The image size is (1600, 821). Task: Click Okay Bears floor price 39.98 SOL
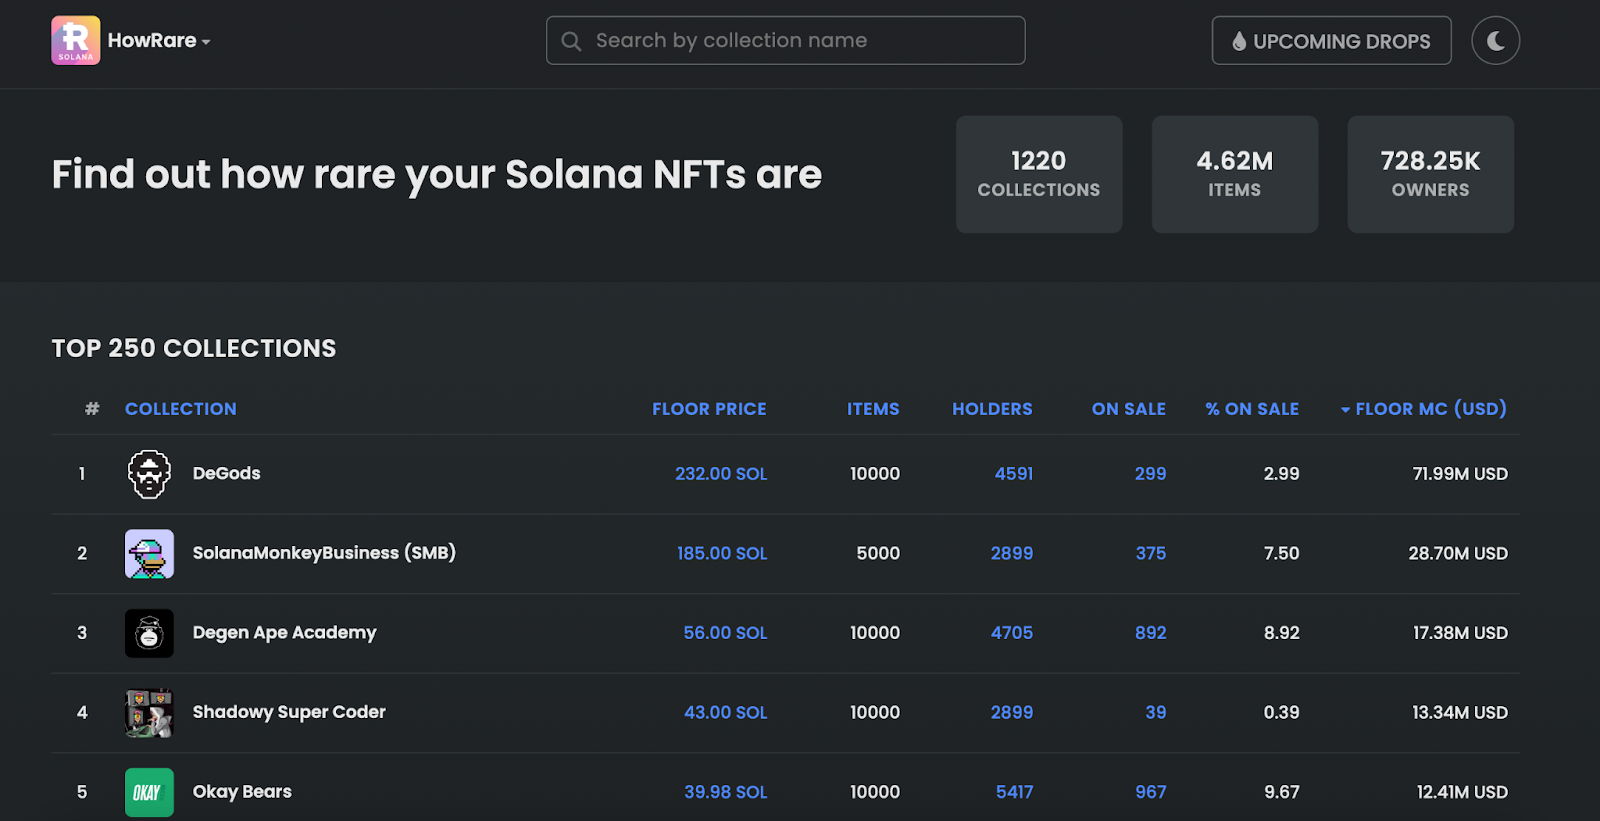click(x=725, y=792)
